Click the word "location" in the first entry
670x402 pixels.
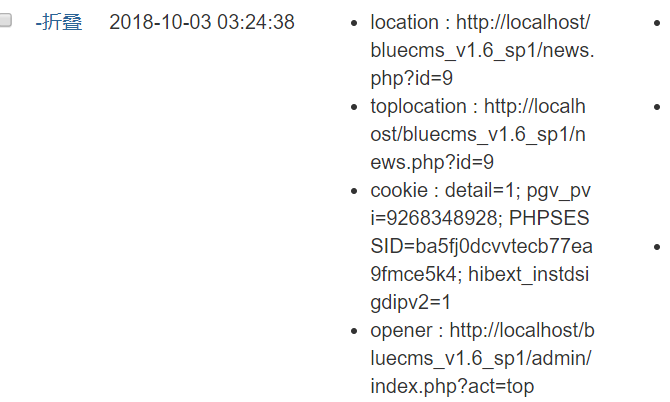404,22
